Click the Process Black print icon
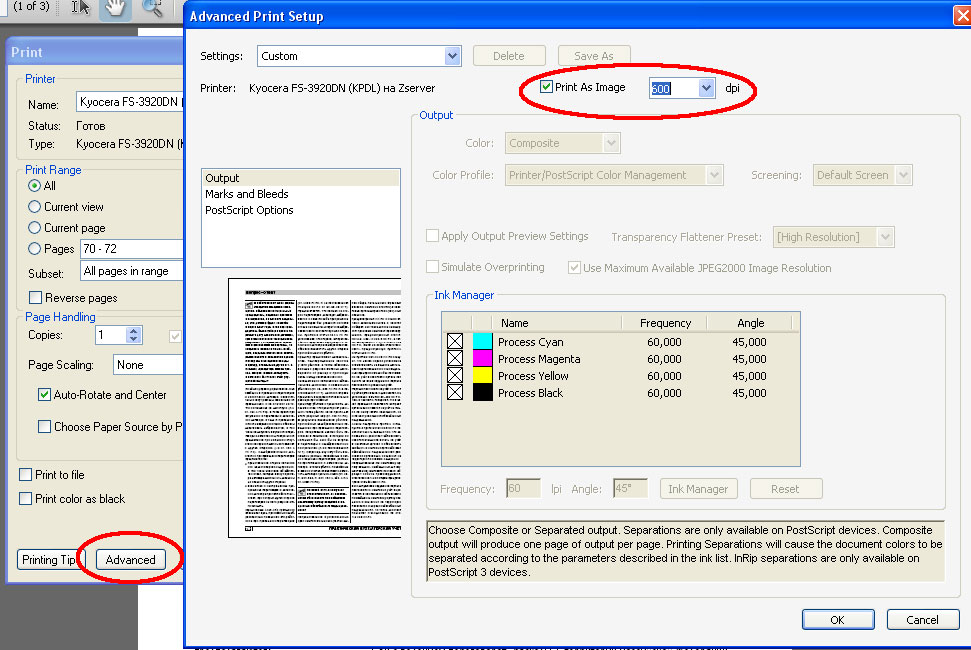This screenshot has height=650, width=971. [455, 393]
